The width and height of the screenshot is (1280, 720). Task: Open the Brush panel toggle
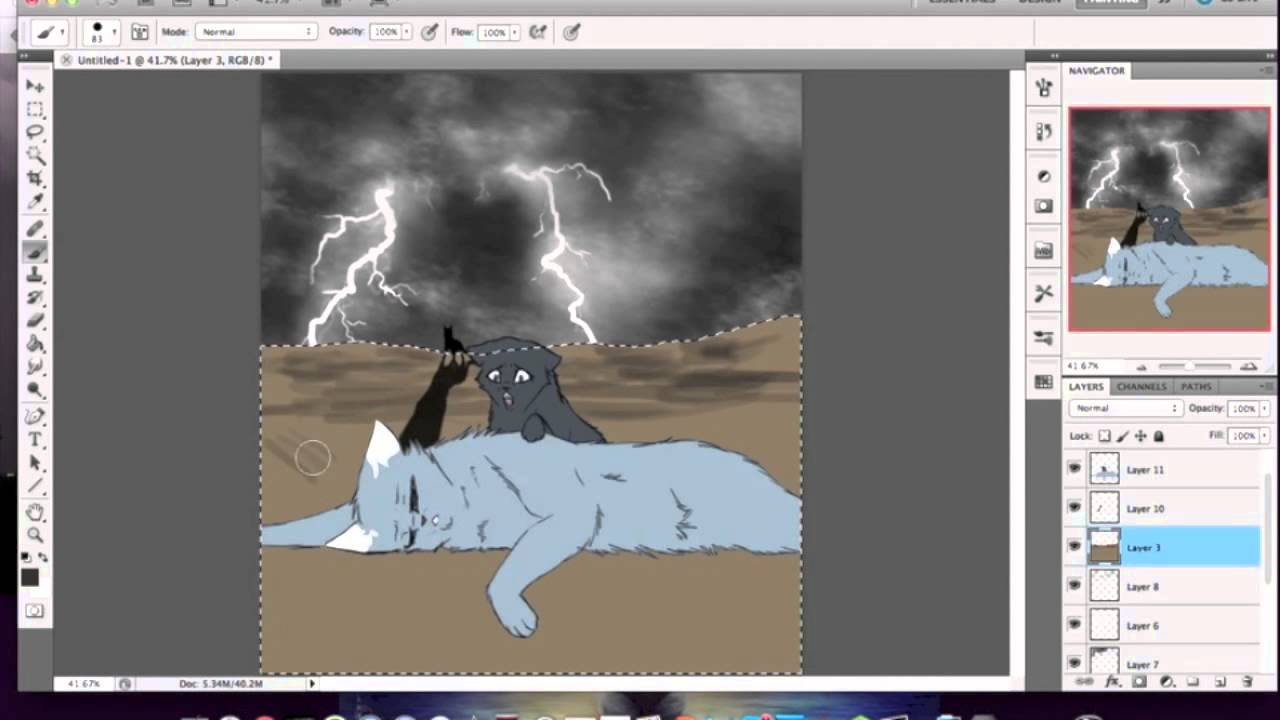pos(140,32)
